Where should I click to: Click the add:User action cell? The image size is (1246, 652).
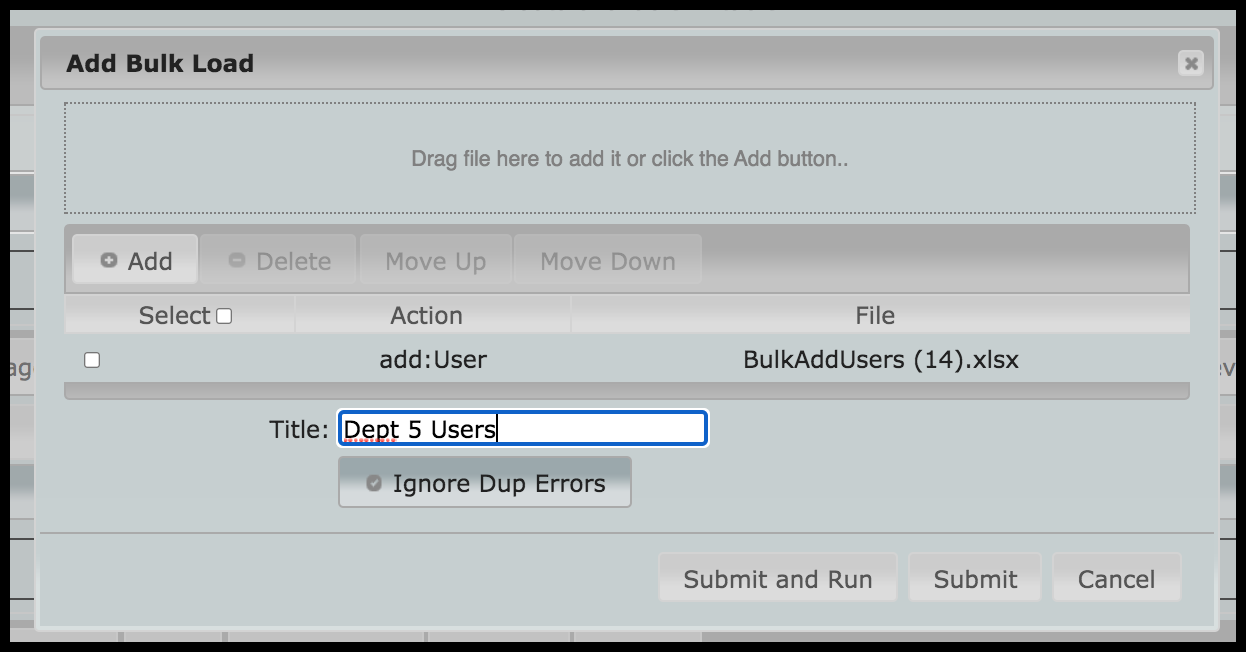(x=433, y=360)
